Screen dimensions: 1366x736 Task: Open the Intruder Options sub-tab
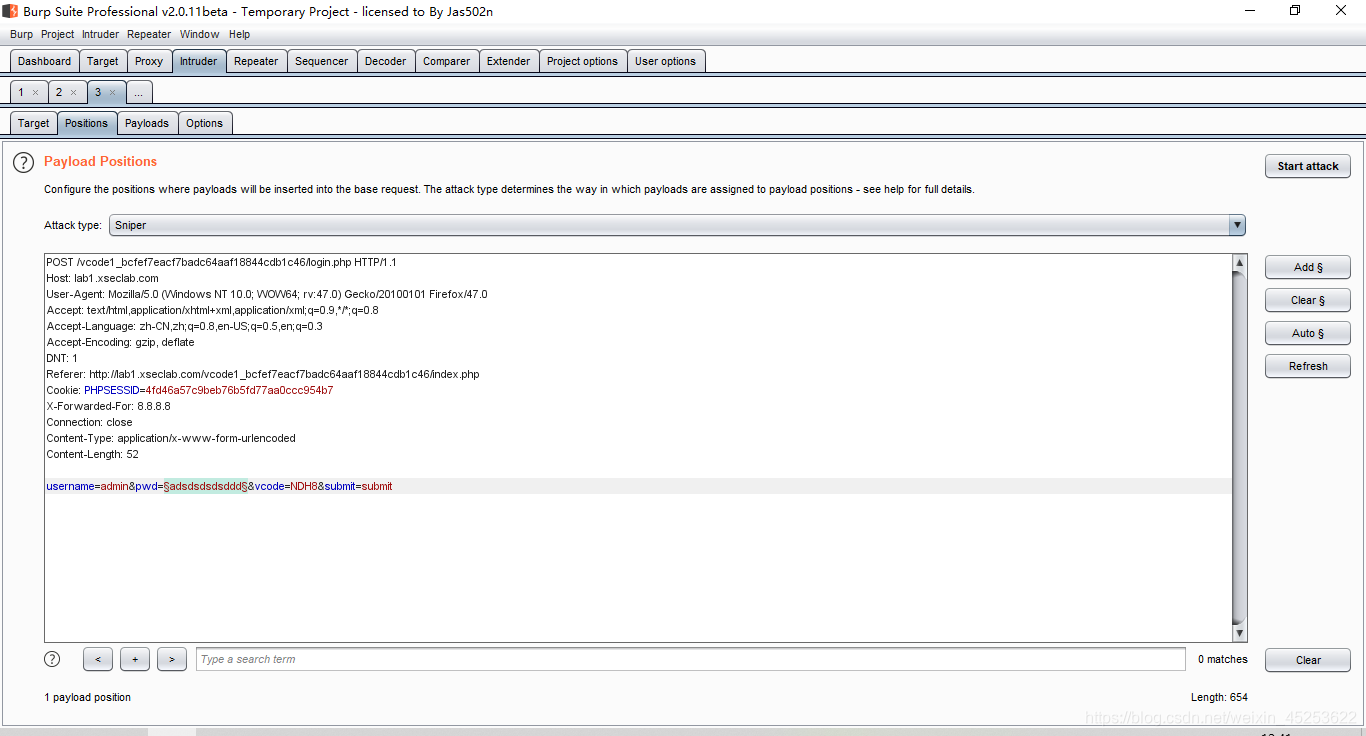point(204,123)
